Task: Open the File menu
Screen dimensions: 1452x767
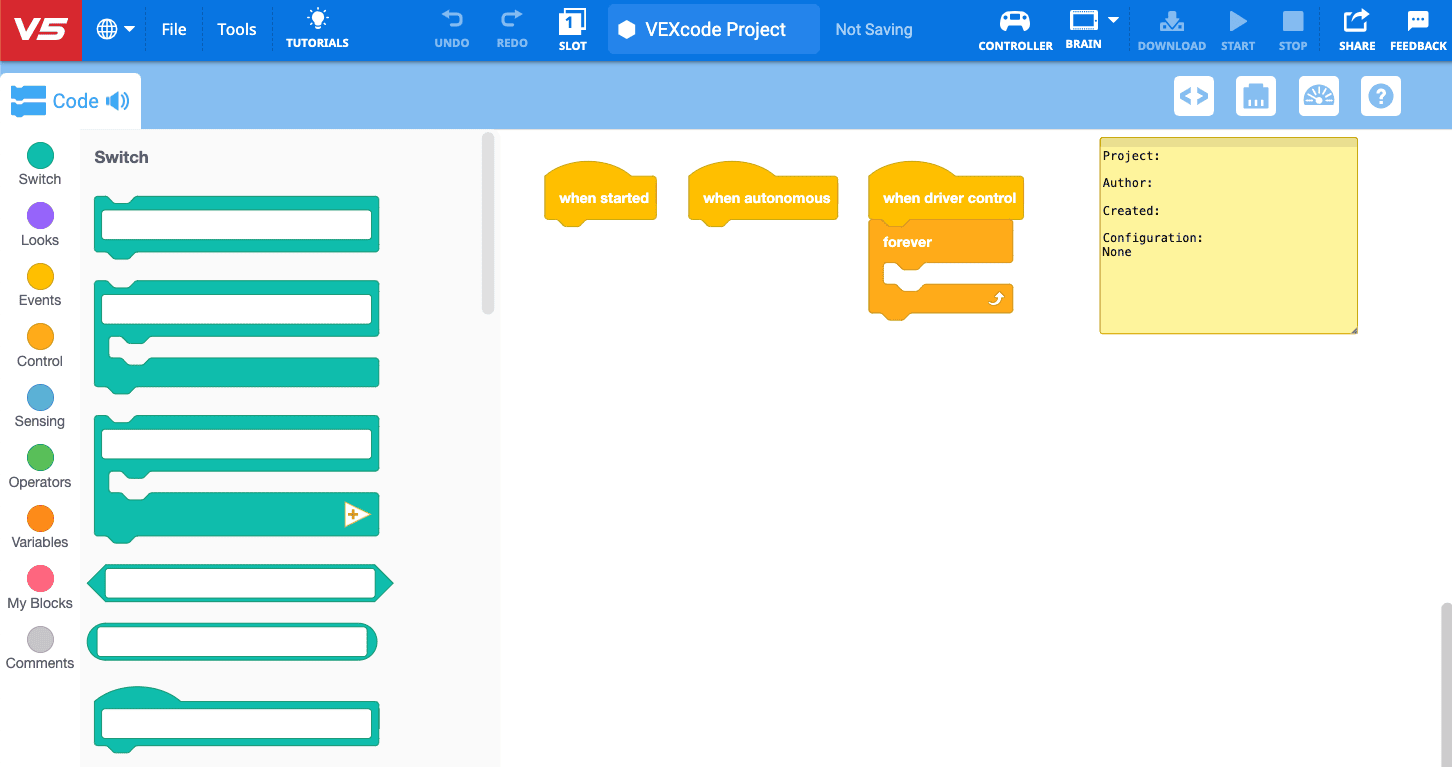Action: click(x=173, y=29)
